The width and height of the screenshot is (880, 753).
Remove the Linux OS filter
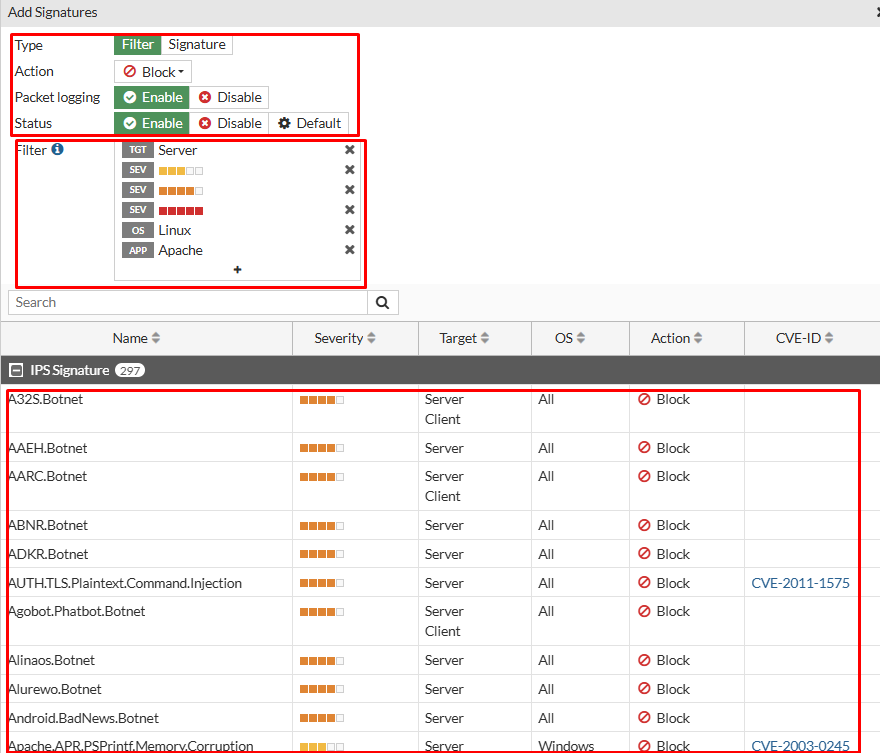tap(349, 230)
